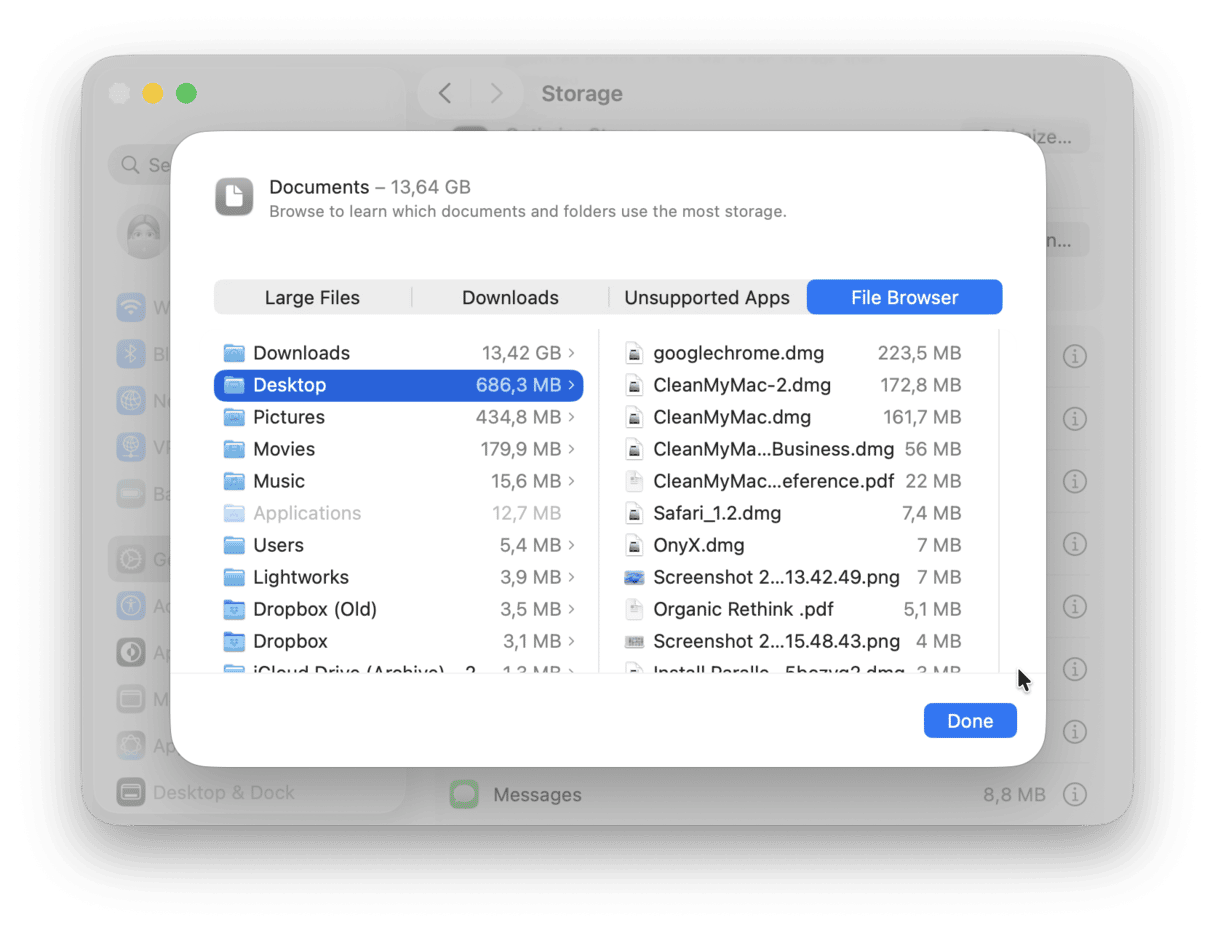Click the PDF icon beside Organic Rethink .pdf
The height and width of the screenshot is (933, 1215).
tap(635, 608)
